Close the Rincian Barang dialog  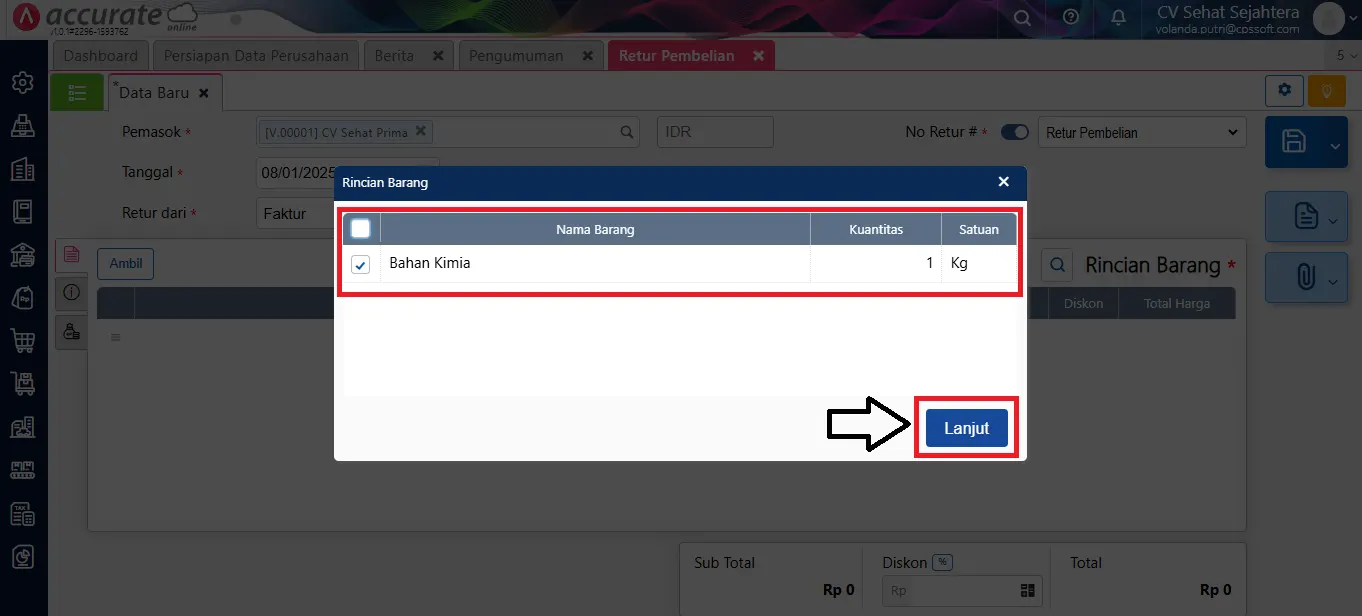[1004, 182]
